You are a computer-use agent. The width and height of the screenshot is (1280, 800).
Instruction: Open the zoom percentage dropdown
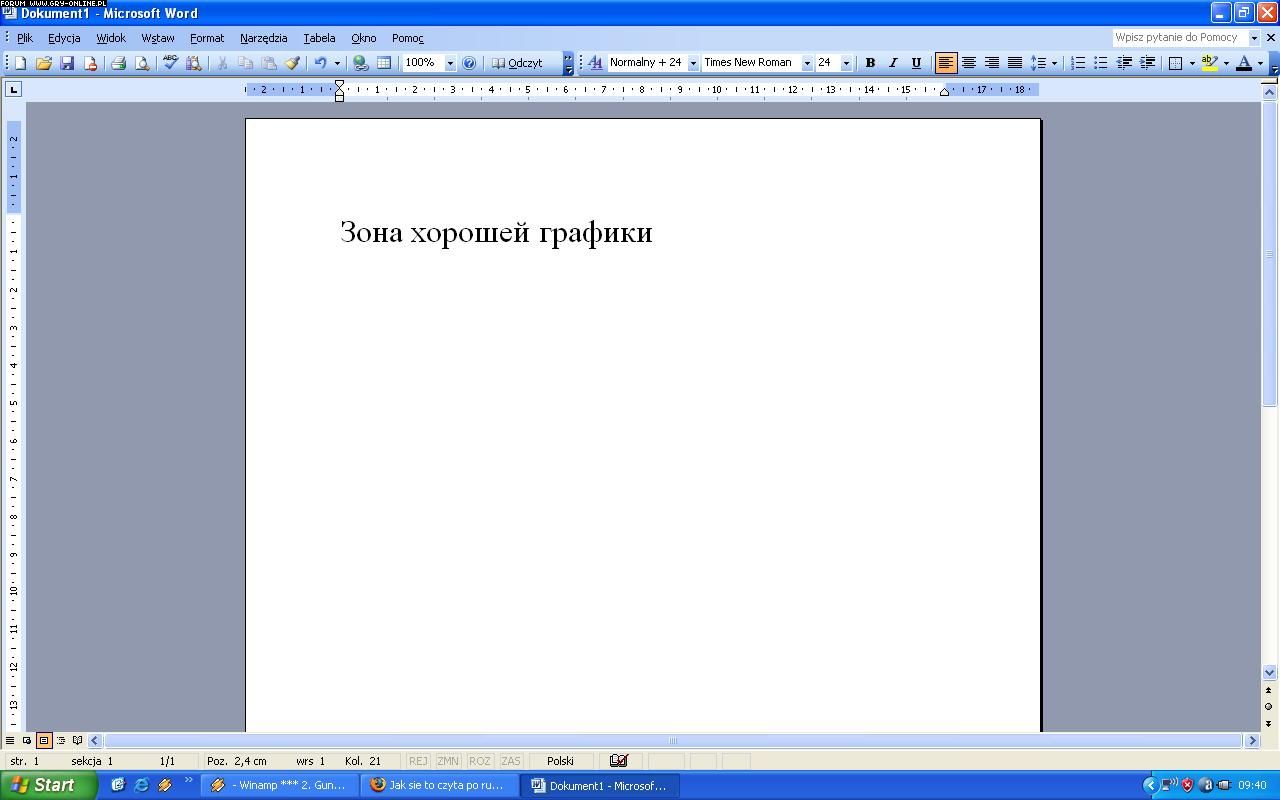[449, 63]
